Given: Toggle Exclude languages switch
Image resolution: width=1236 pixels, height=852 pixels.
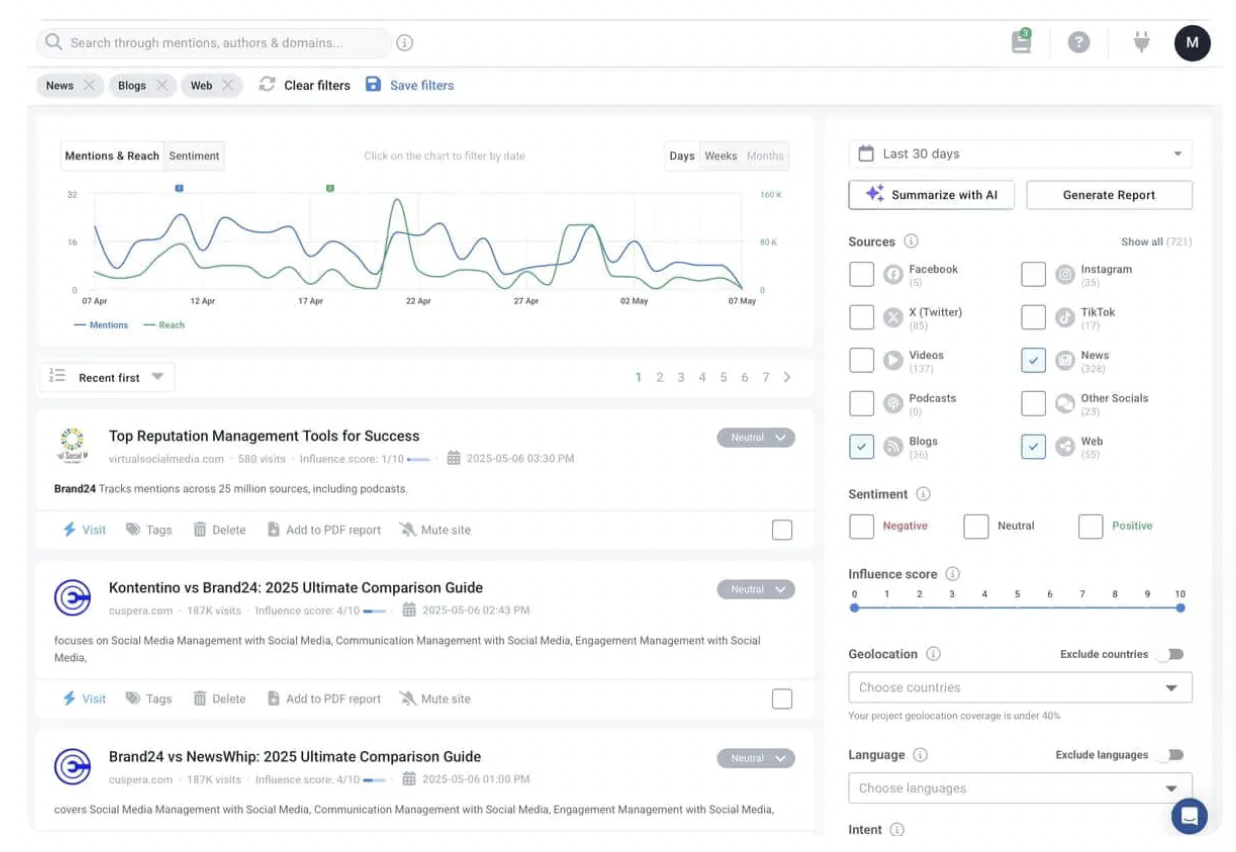Looking at the screenshot, I should [1171, 755].
